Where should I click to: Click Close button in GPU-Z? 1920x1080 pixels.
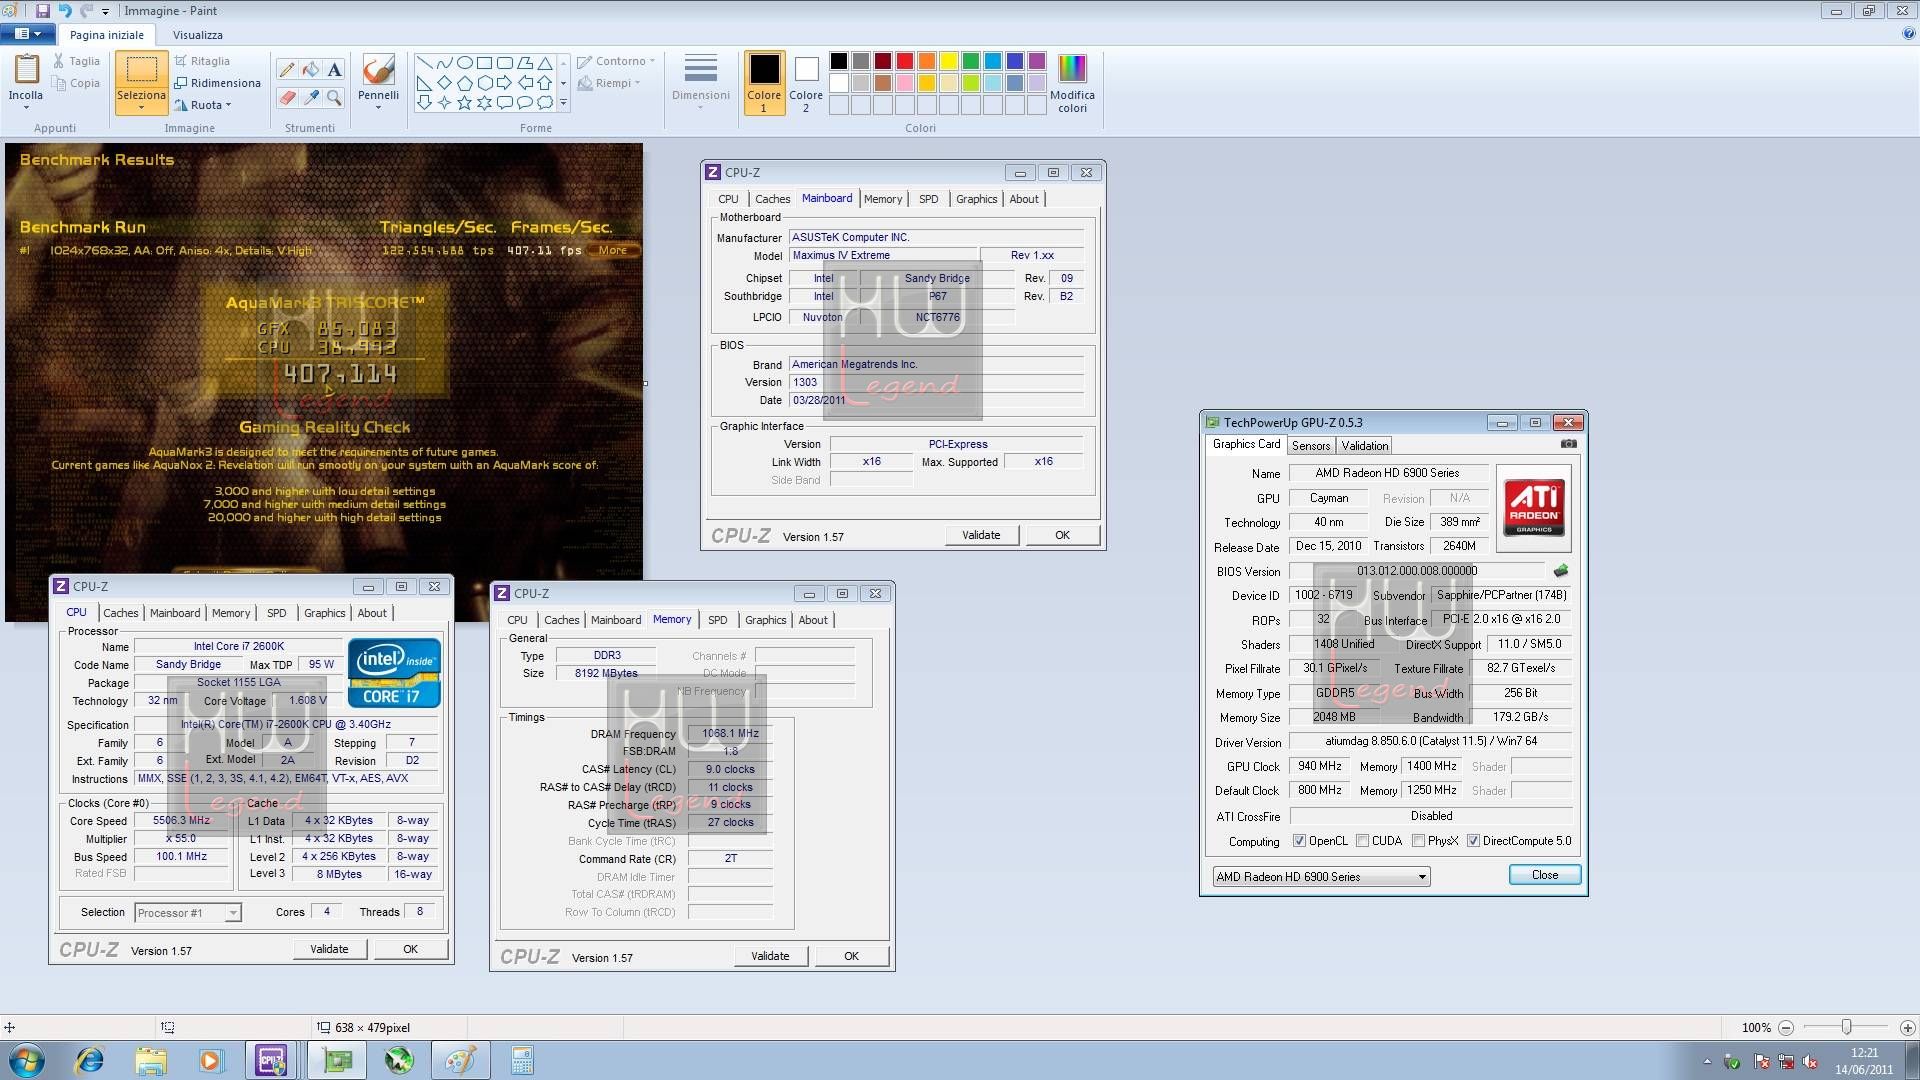(x=1544, y=875)
